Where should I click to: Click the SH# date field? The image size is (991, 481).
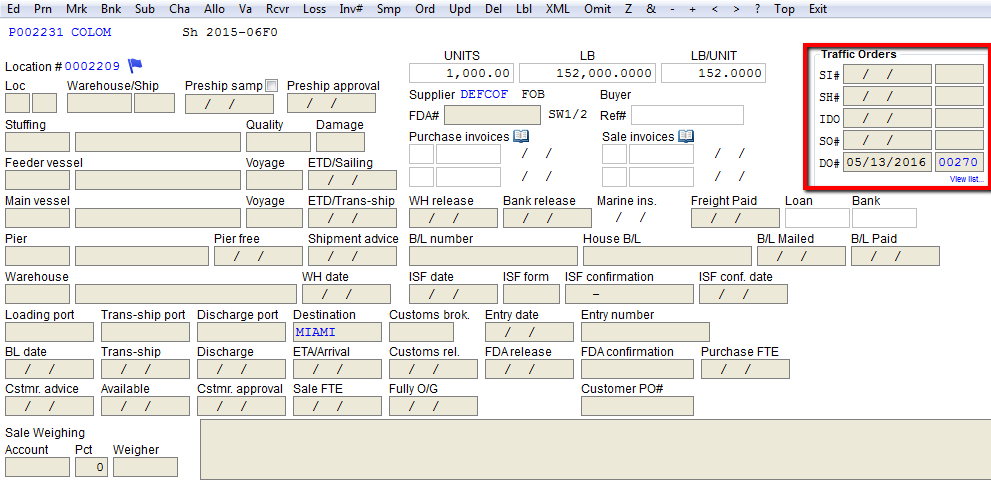click(x=887, y=97)
